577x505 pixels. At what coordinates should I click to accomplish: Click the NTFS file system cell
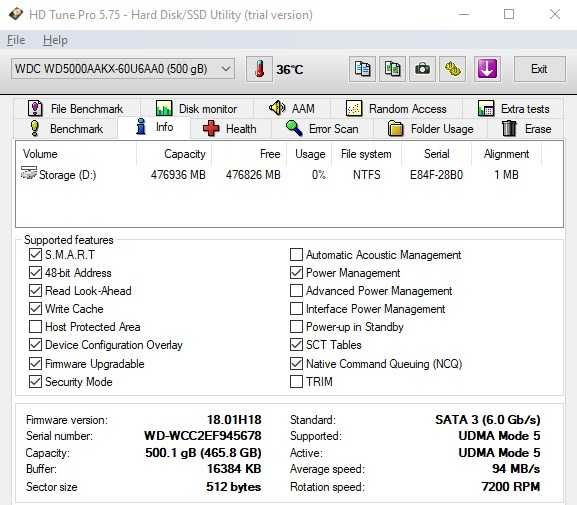(367, 174)
